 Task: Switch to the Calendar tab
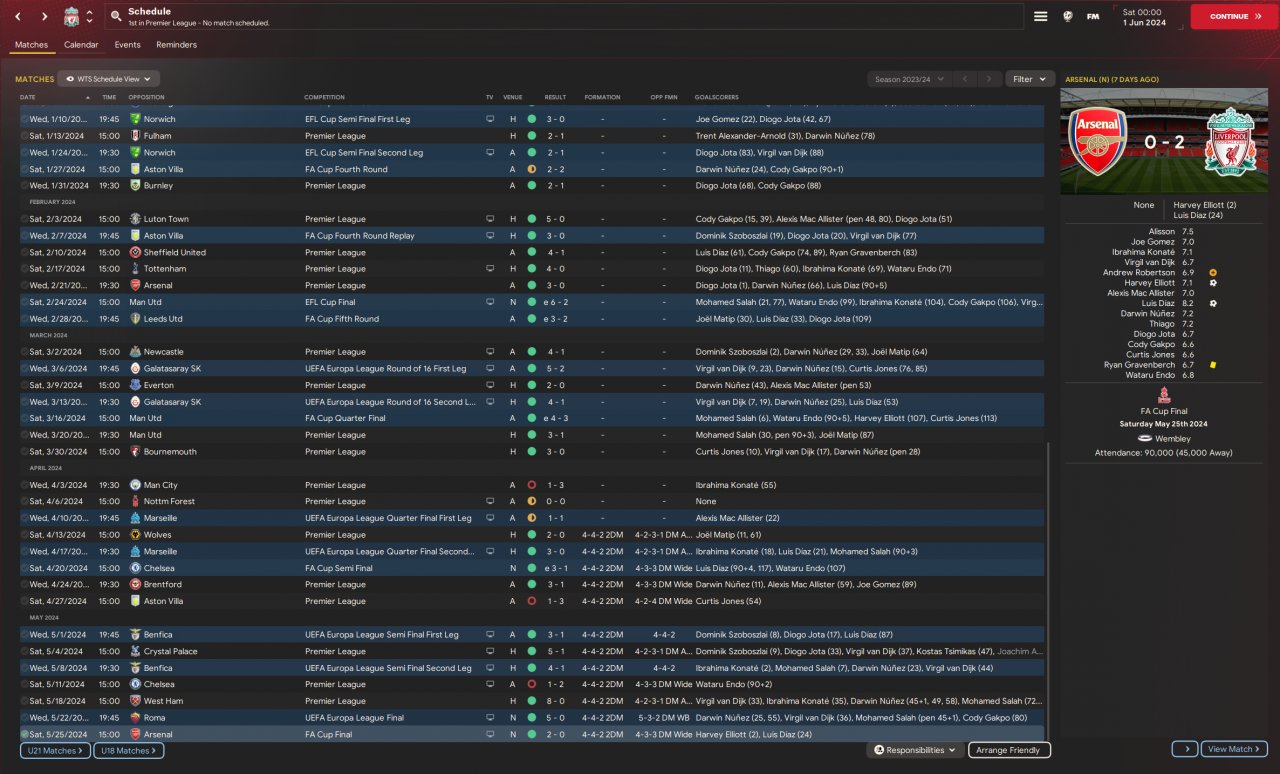81,45
